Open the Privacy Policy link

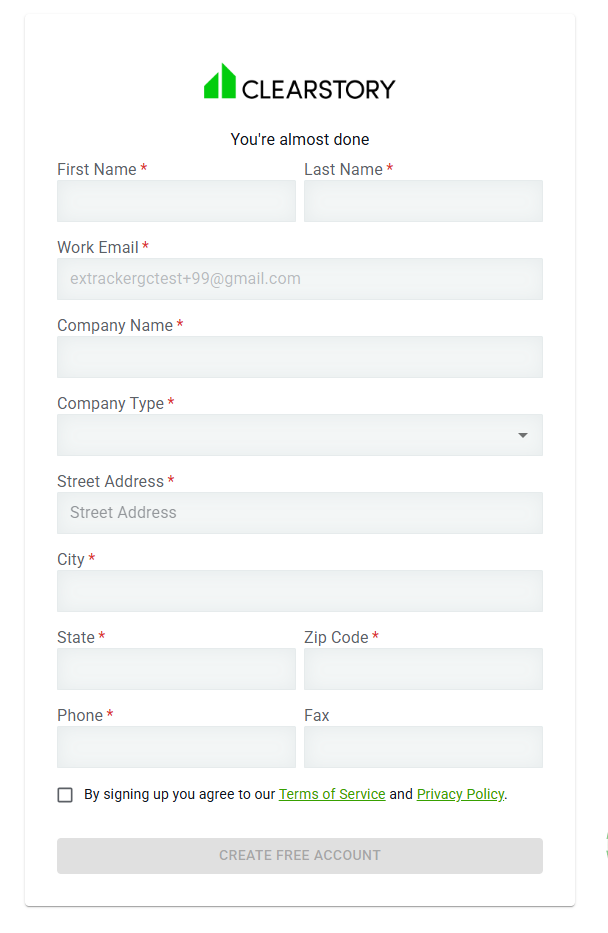click(x=460, y=794)
